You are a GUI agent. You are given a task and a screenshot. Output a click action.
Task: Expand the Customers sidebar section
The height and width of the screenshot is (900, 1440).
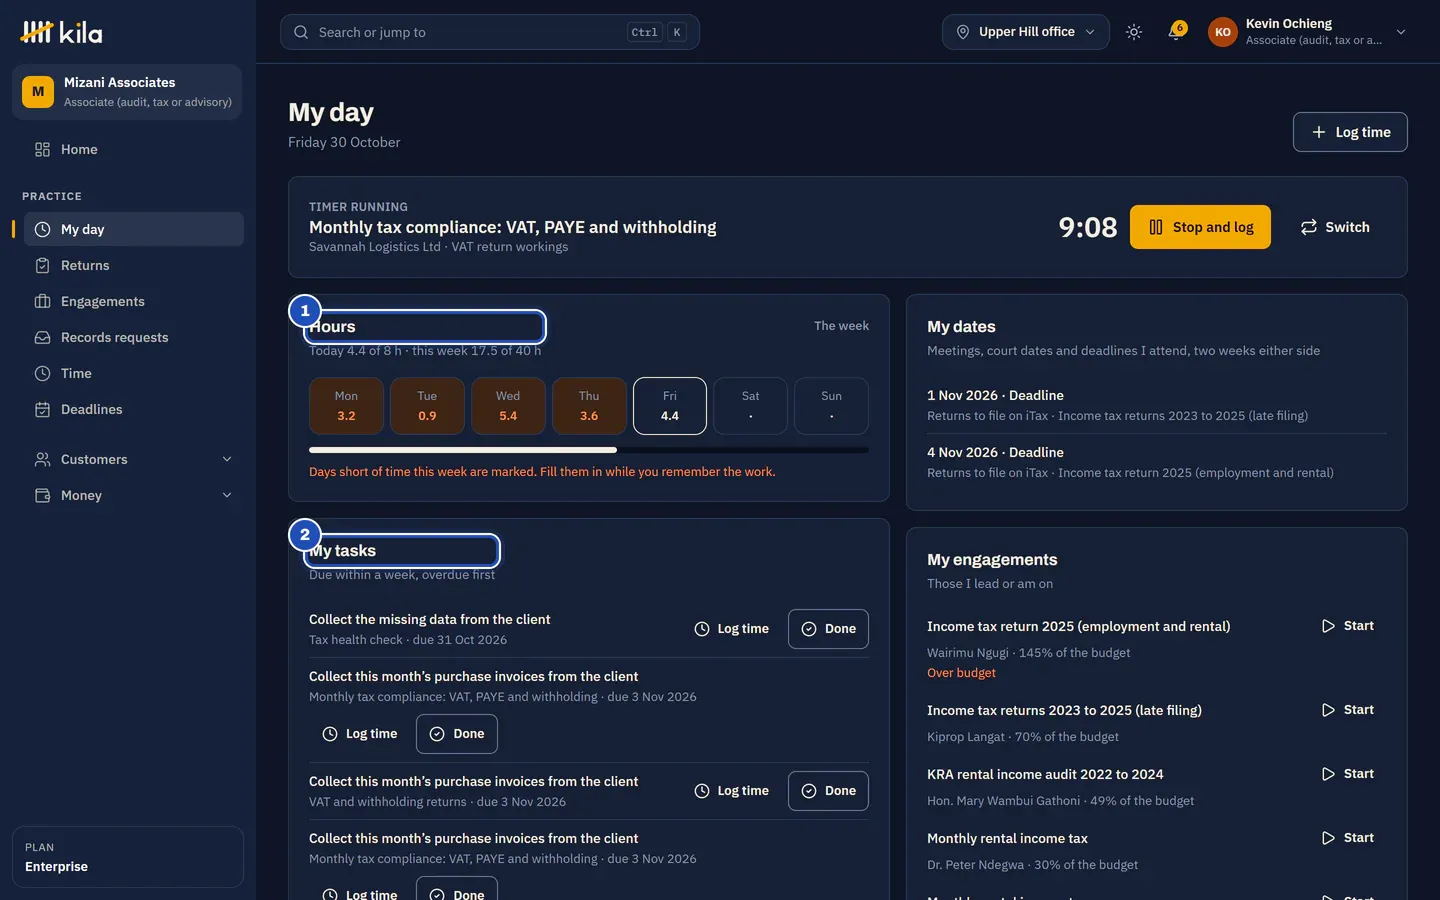point(134,459)
